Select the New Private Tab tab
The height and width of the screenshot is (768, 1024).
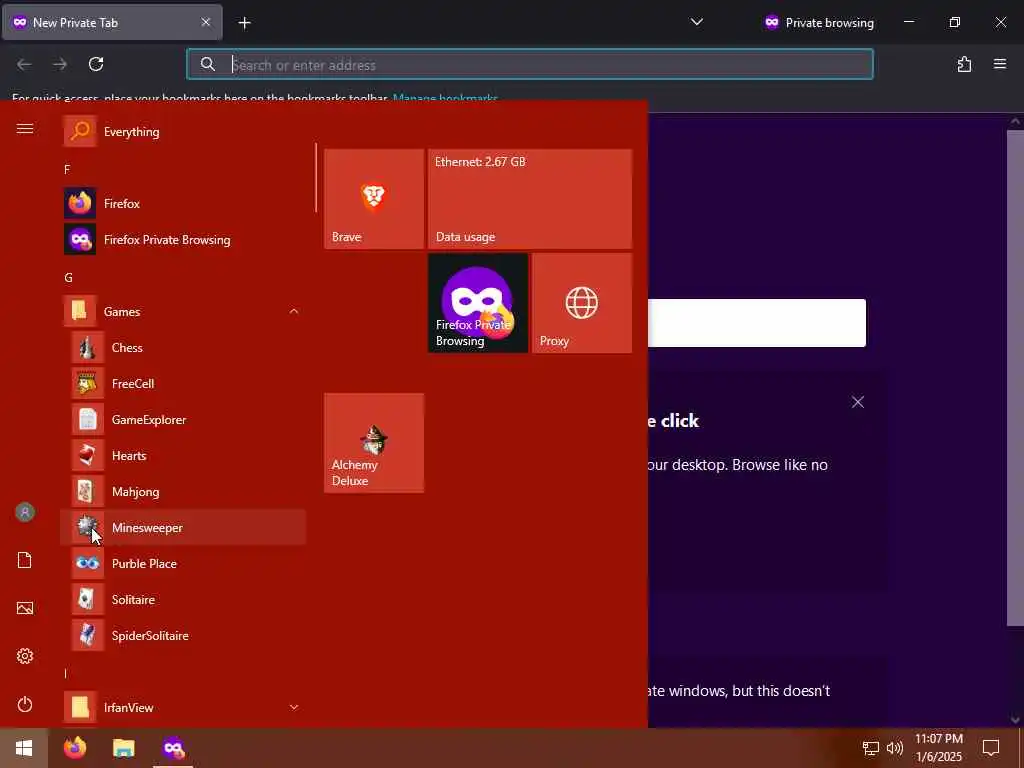click(x=112, y=22)
